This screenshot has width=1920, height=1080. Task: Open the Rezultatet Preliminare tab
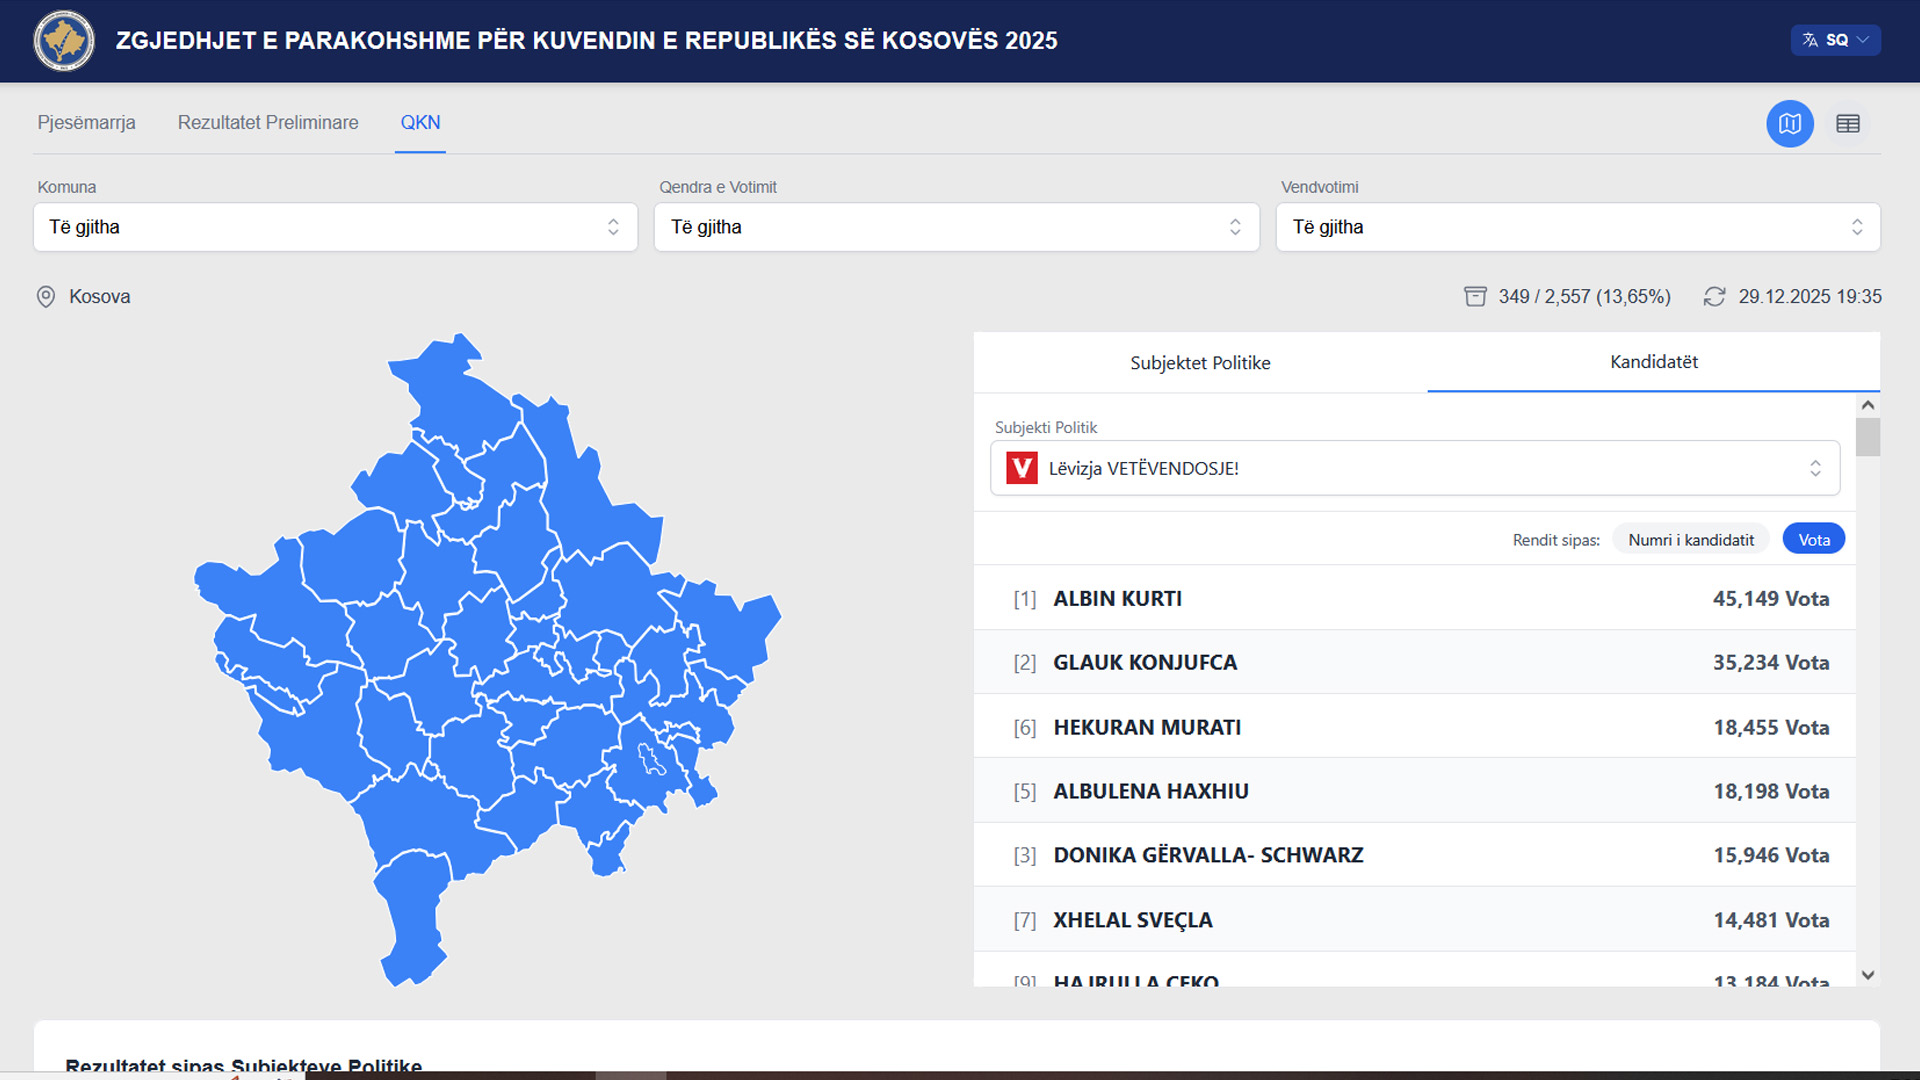click(x=268, y=123)
